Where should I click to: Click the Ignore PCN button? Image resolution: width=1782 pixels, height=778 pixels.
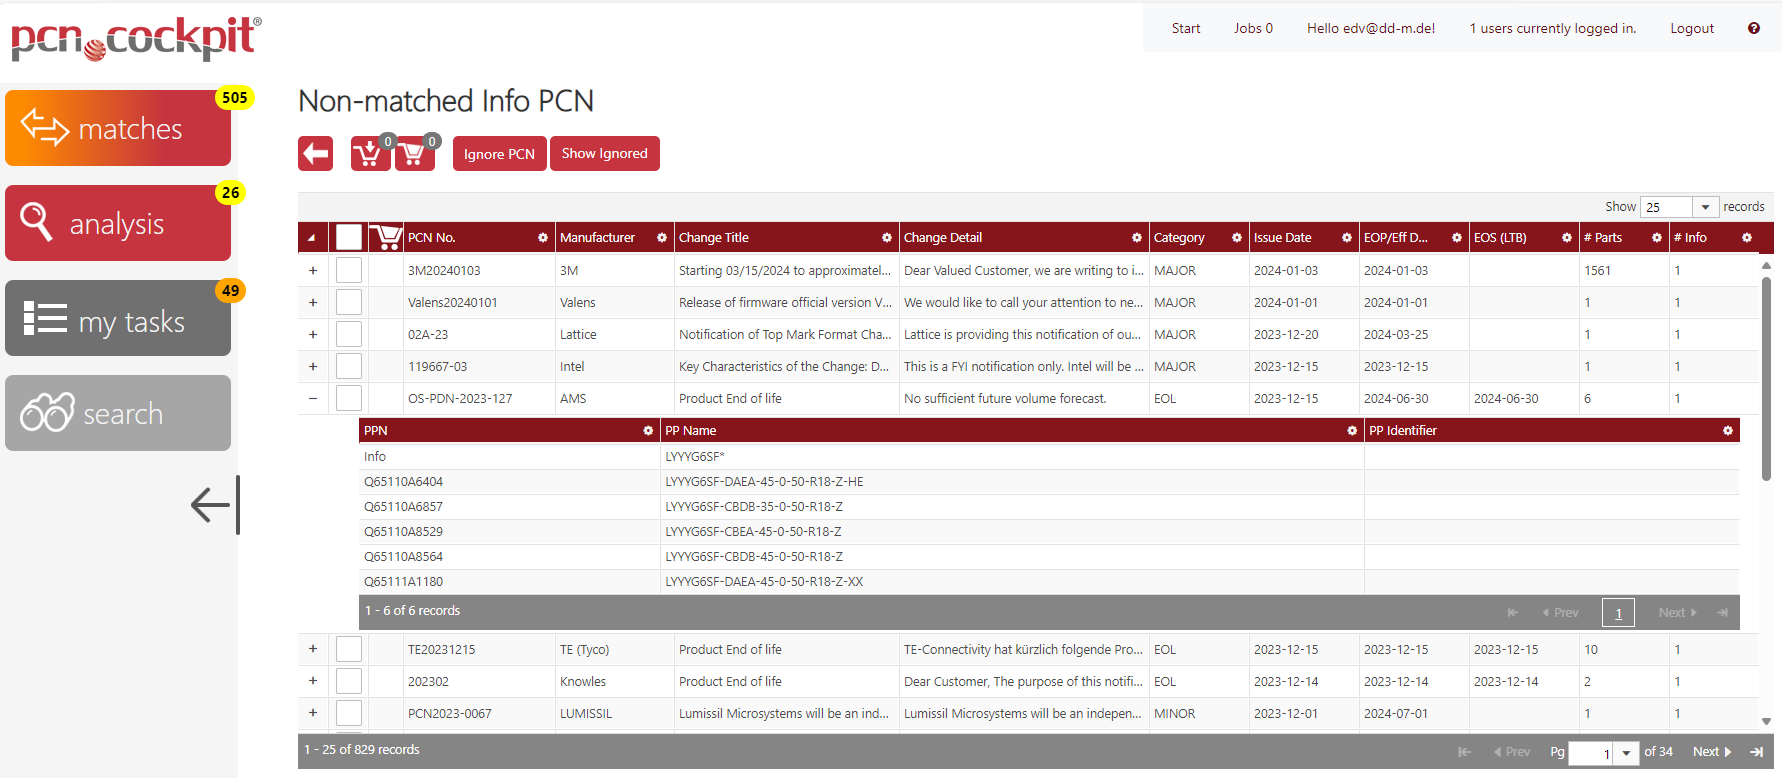point(499,154)
